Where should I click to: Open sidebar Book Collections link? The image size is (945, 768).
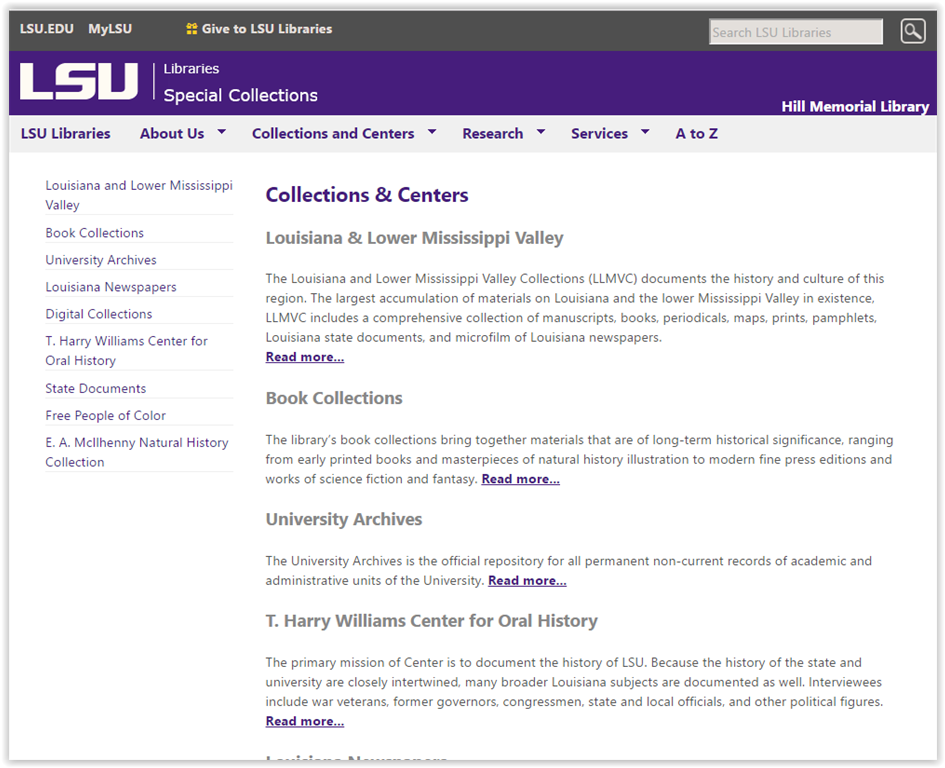(x=95, y=233)
